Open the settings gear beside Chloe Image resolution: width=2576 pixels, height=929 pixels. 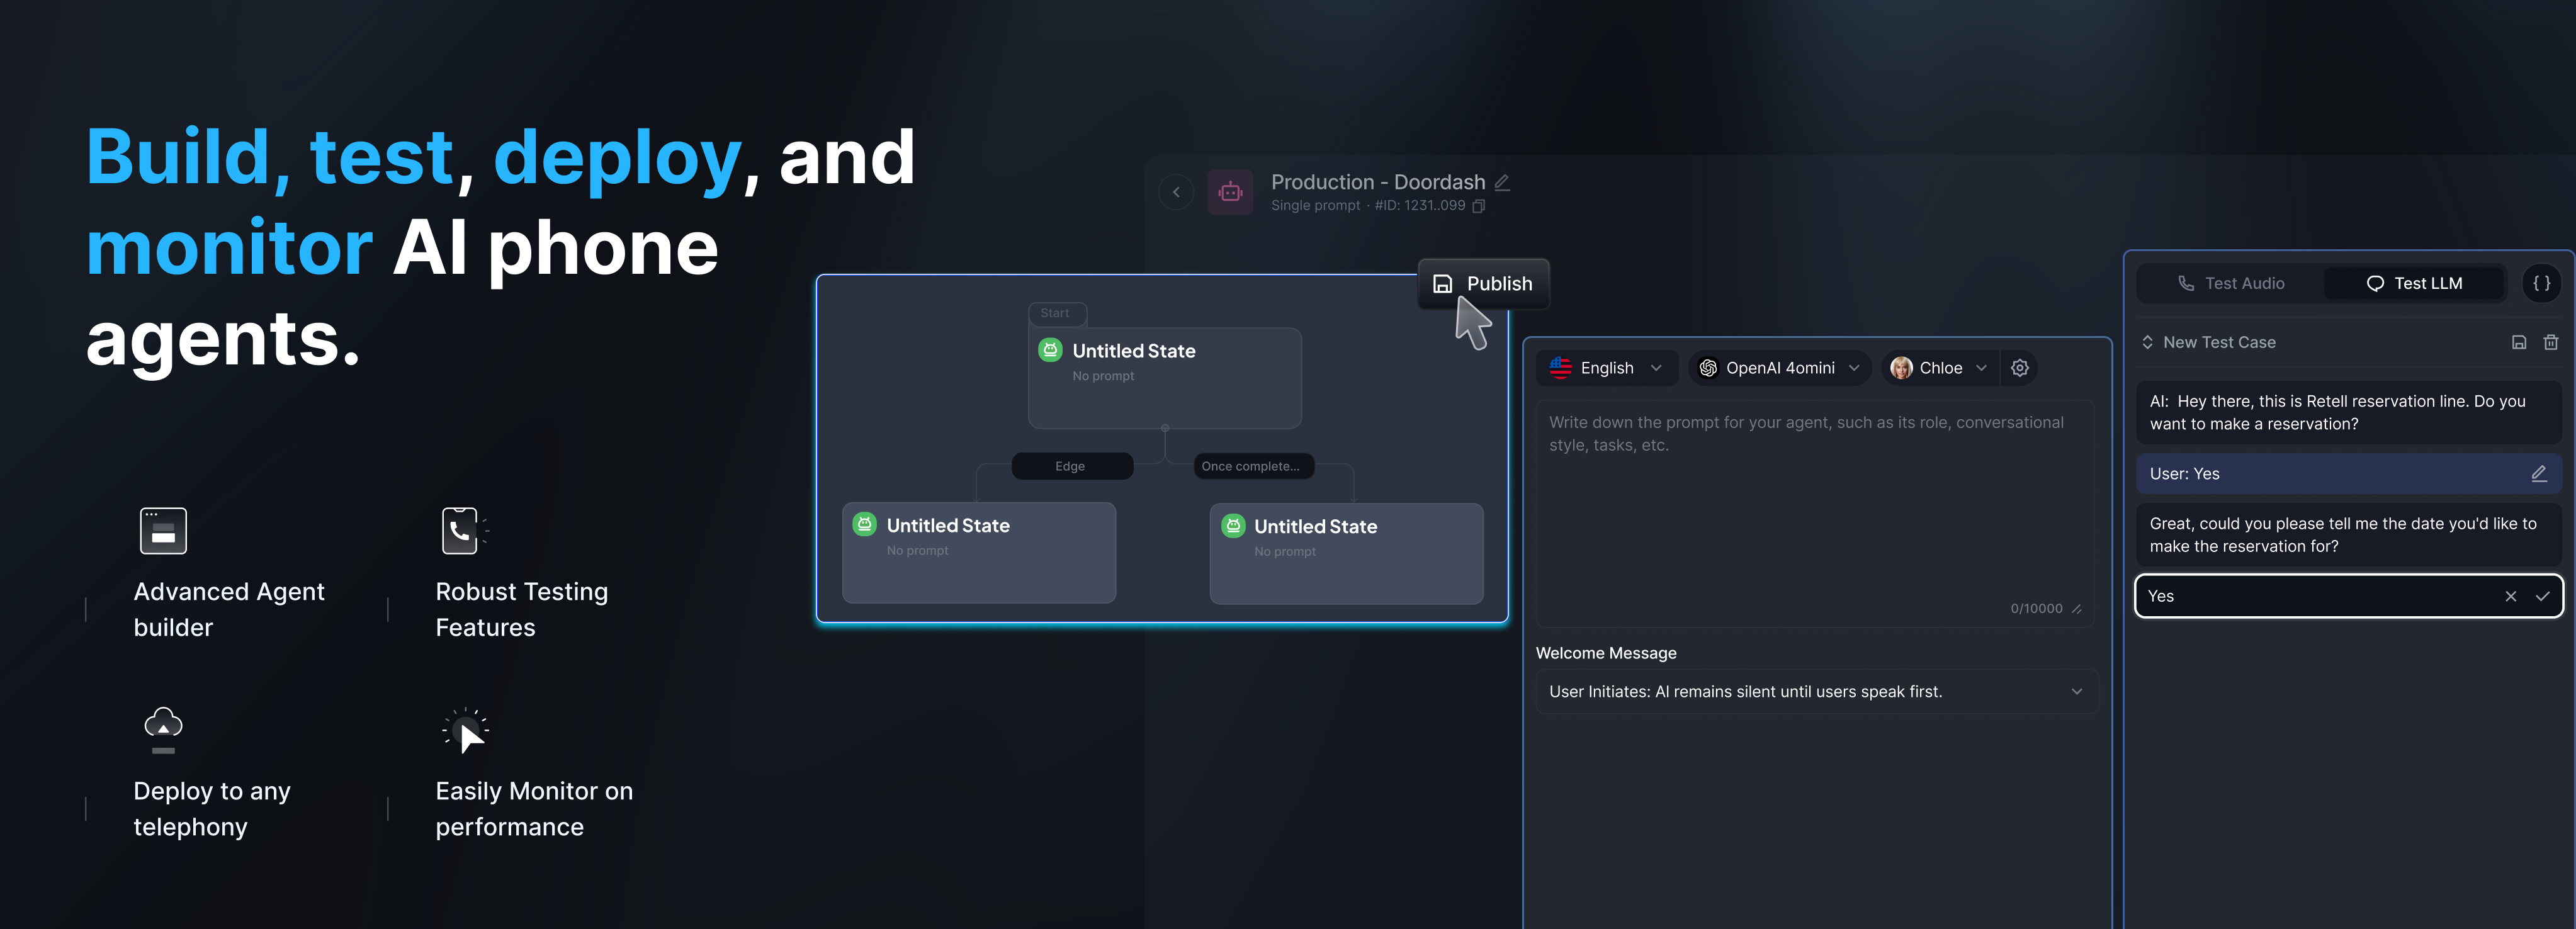click(2020, 368)
